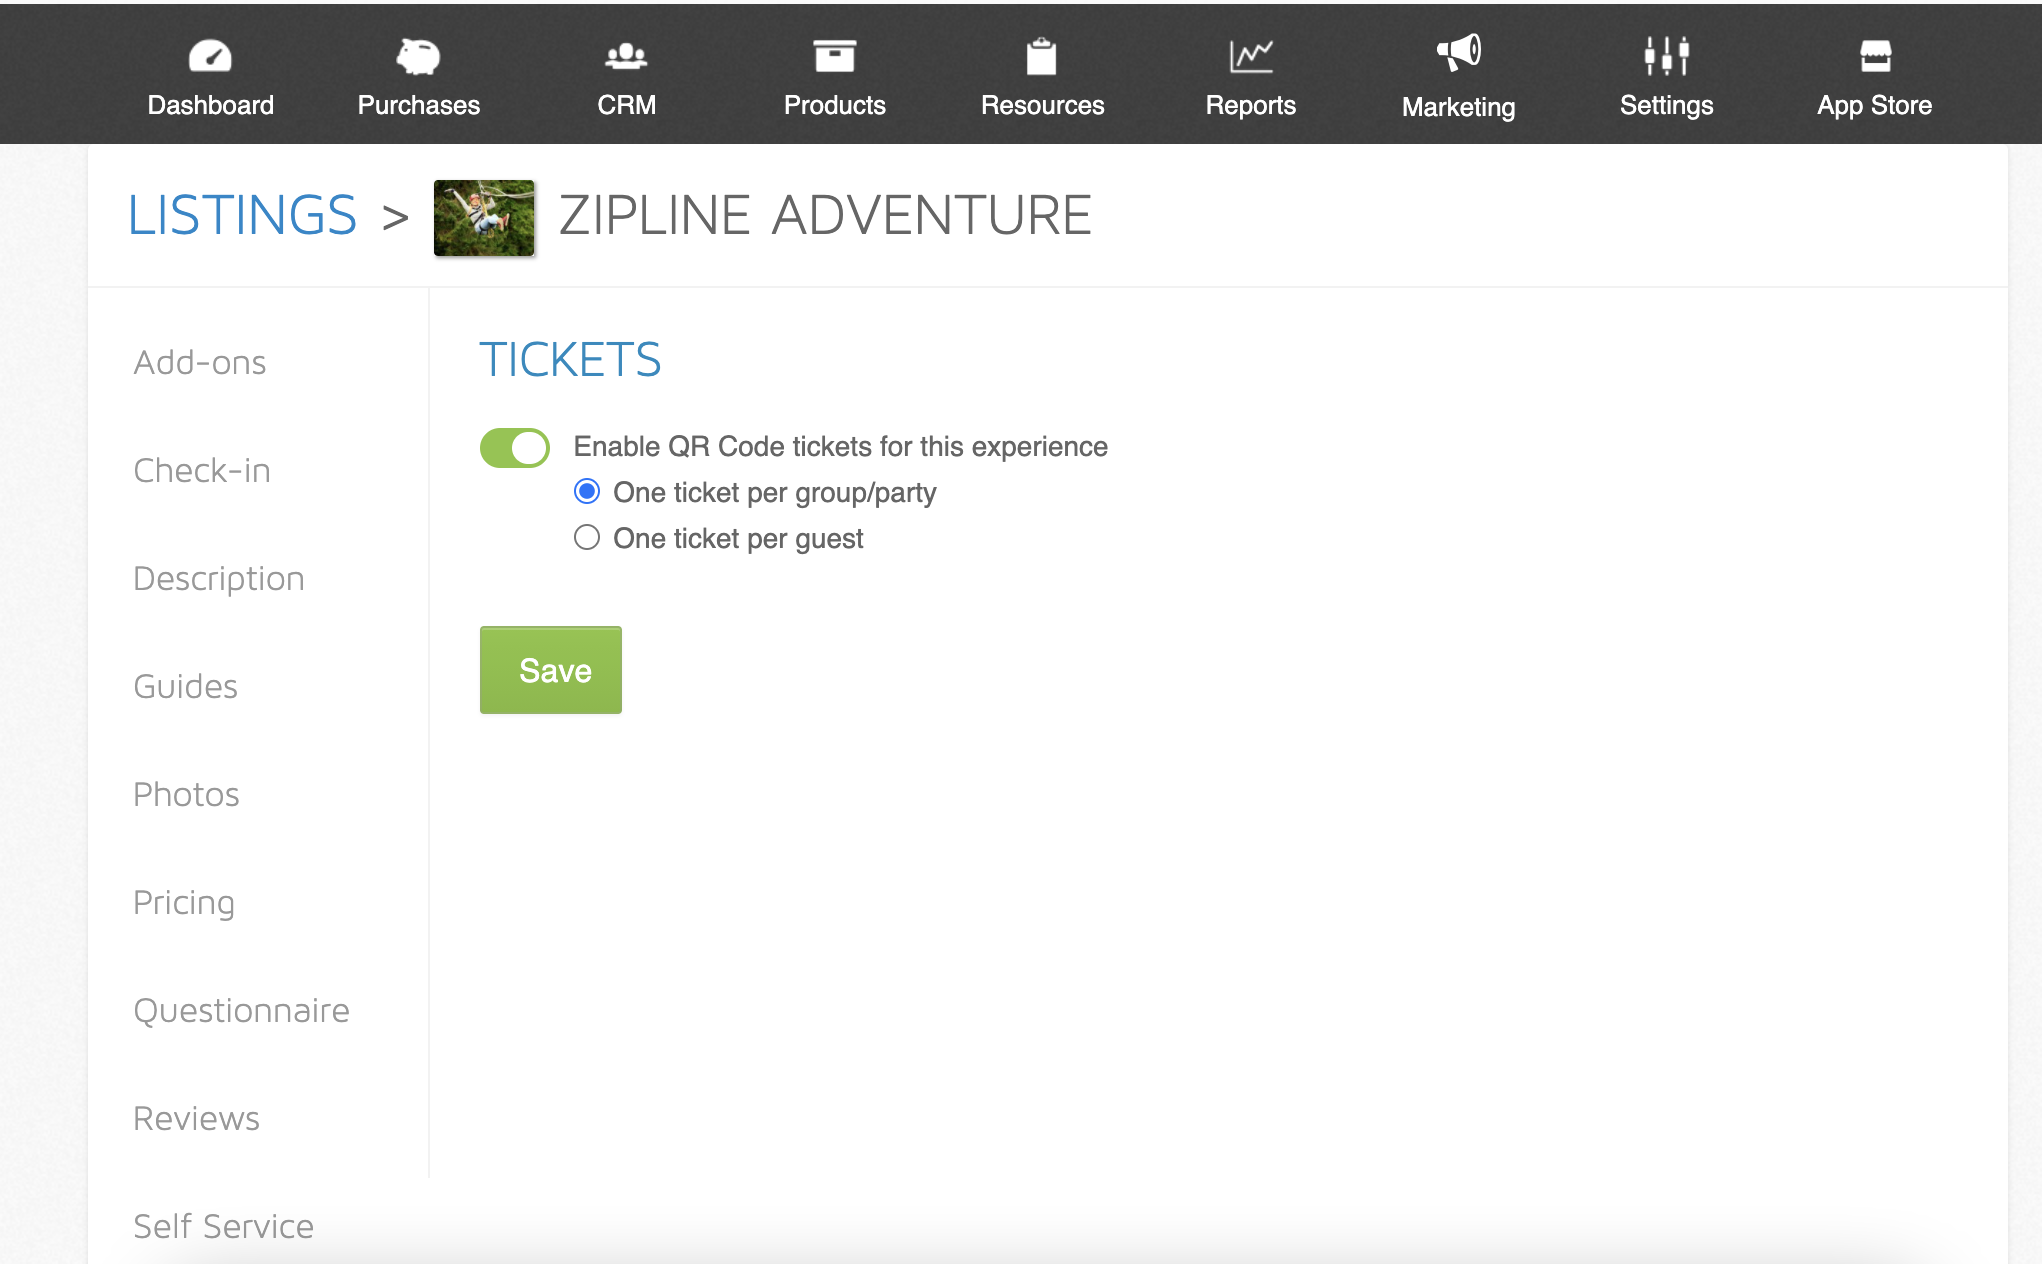Click the Dashboard menu label
The image size is (2042, 1264).
coord(210,105)
